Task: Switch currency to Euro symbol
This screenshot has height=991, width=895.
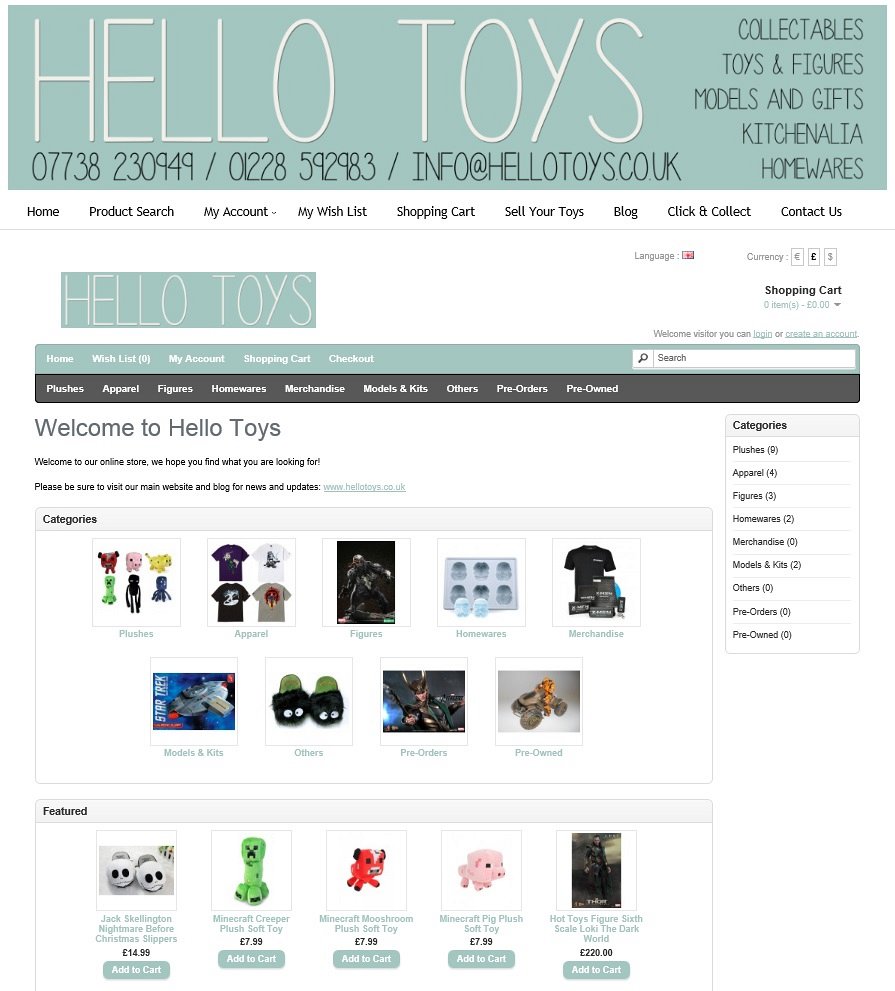Action: (x=797, y=257)
